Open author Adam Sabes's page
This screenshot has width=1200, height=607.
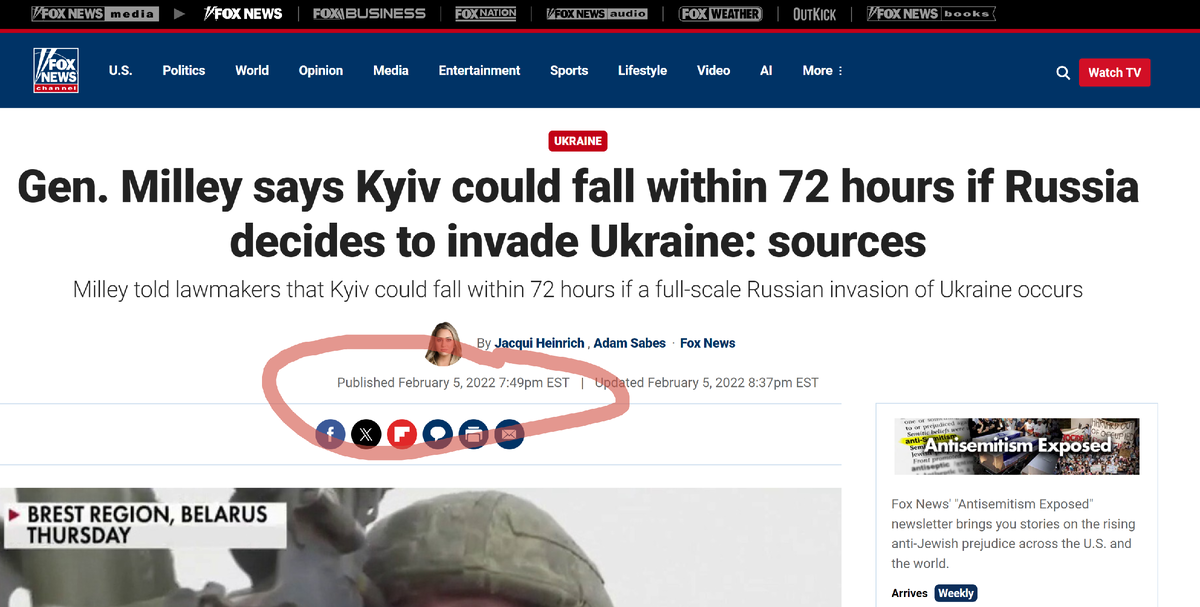(x=629, y=343)
